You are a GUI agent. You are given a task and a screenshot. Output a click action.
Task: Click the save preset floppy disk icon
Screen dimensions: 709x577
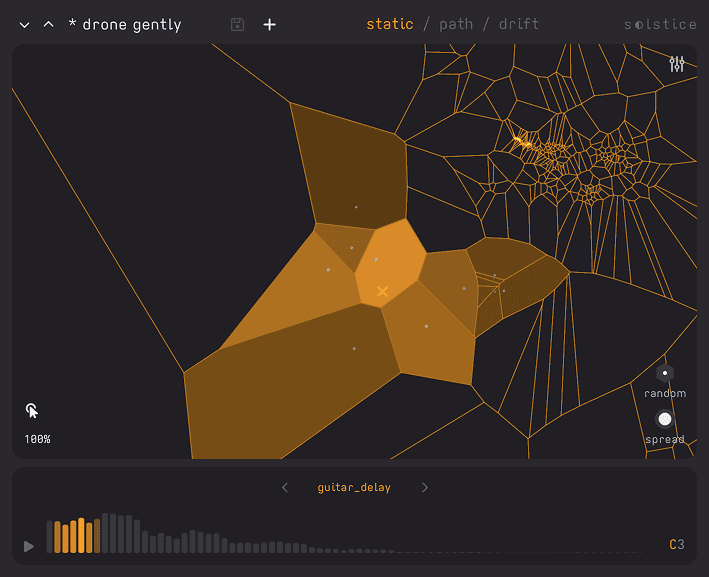coord(237,24)
